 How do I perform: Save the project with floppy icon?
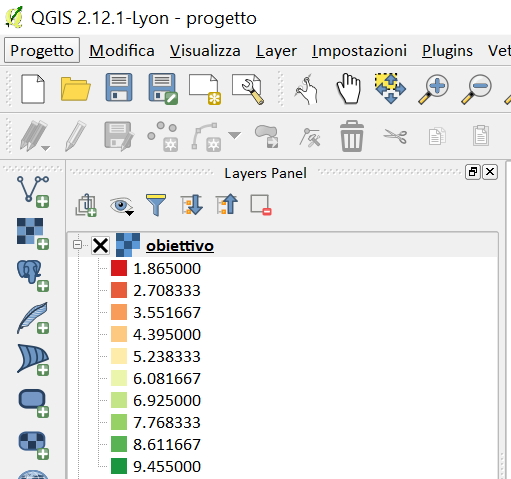119,88
